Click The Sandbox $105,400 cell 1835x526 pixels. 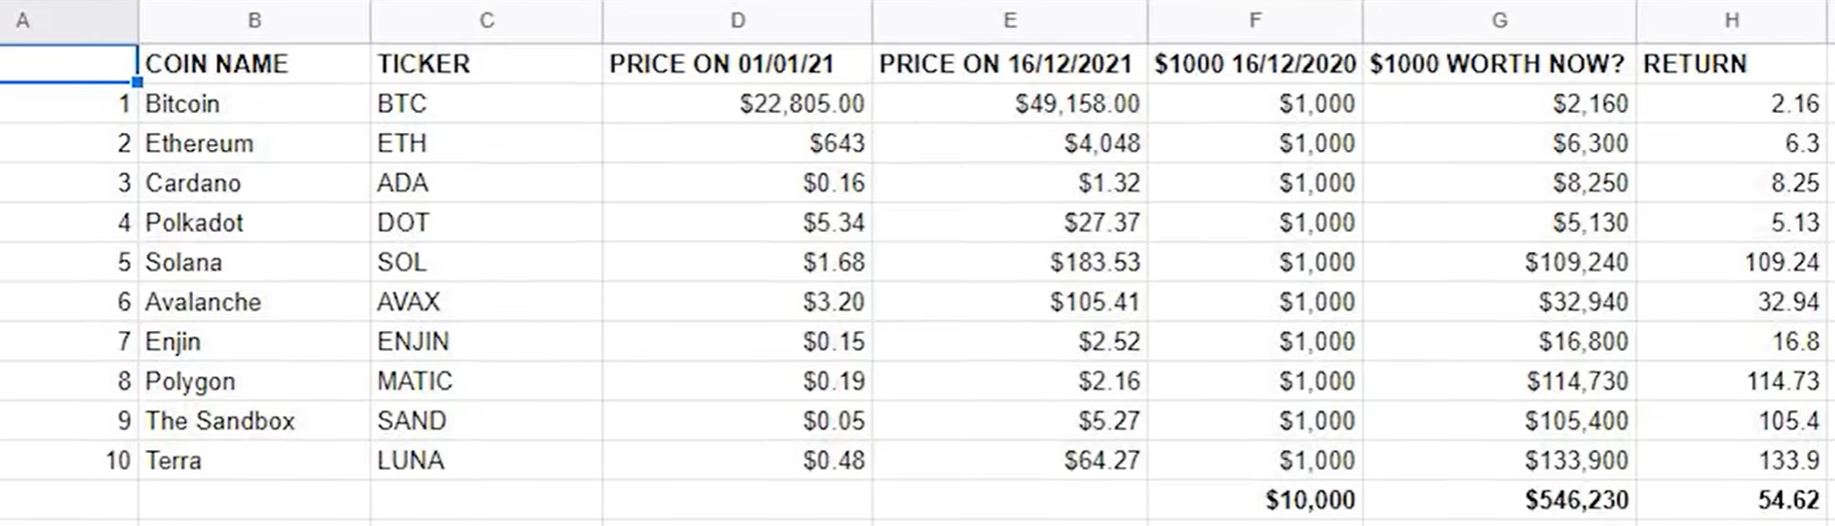pyautogui.click(x=1499, y=421)
